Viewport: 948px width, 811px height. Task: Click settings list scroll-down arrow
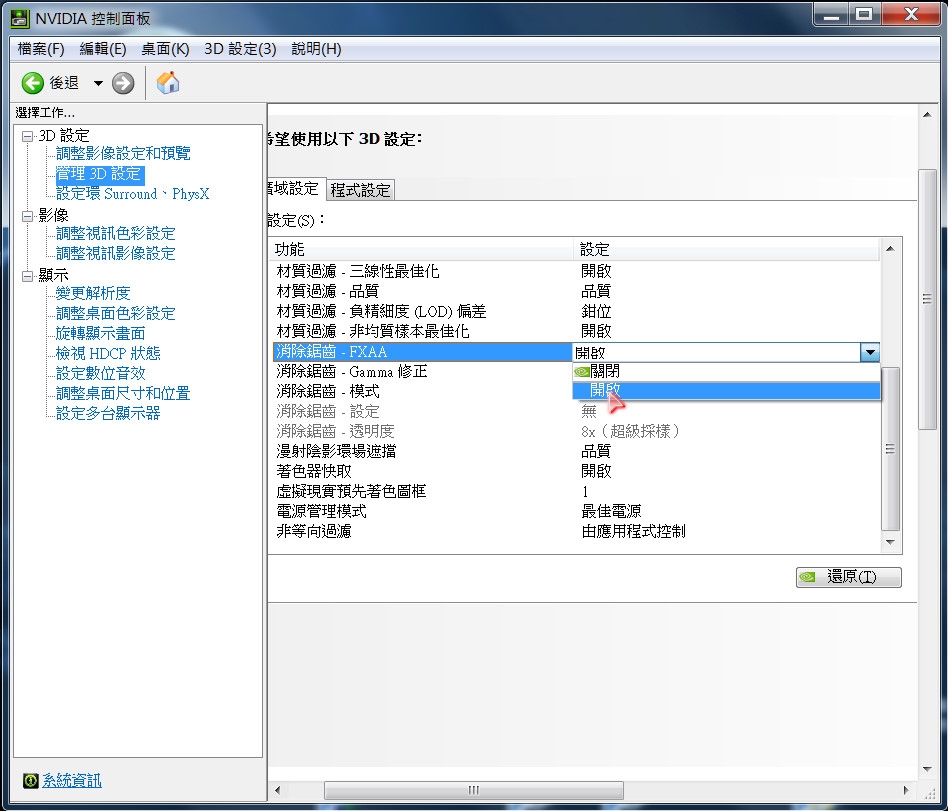click(890, 542)
